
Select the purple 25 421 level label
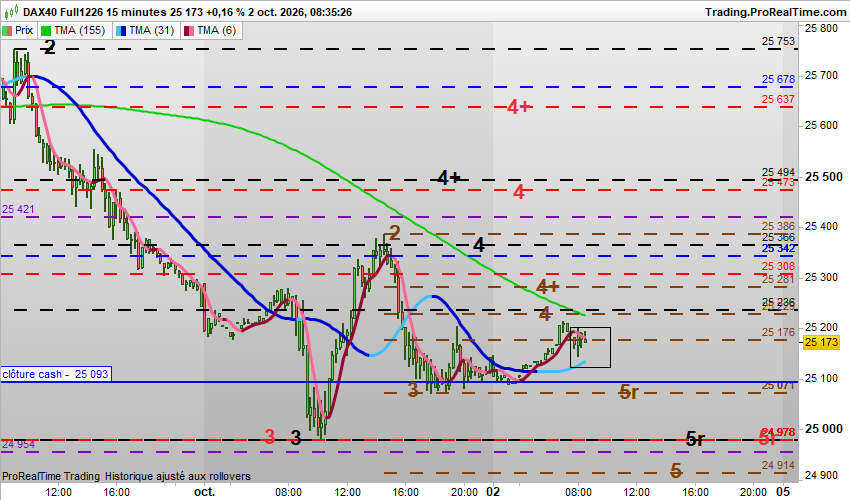(x=18, y=209)
